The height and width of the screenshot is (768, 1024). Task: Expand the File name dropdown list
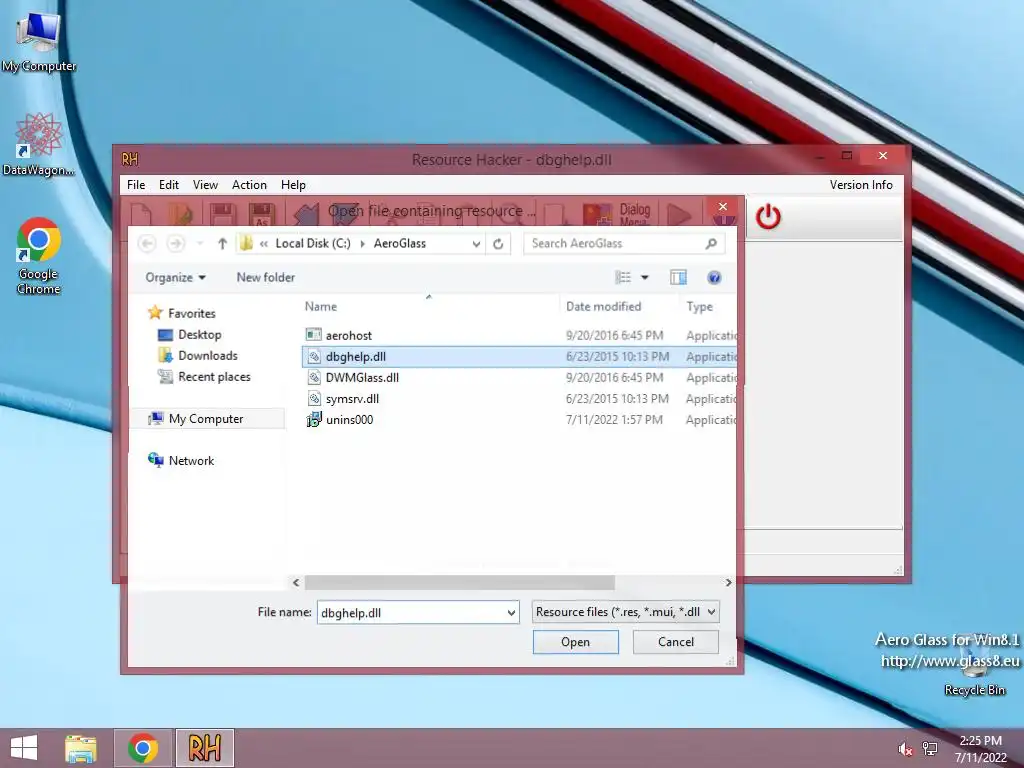click(x=511, y=613)
